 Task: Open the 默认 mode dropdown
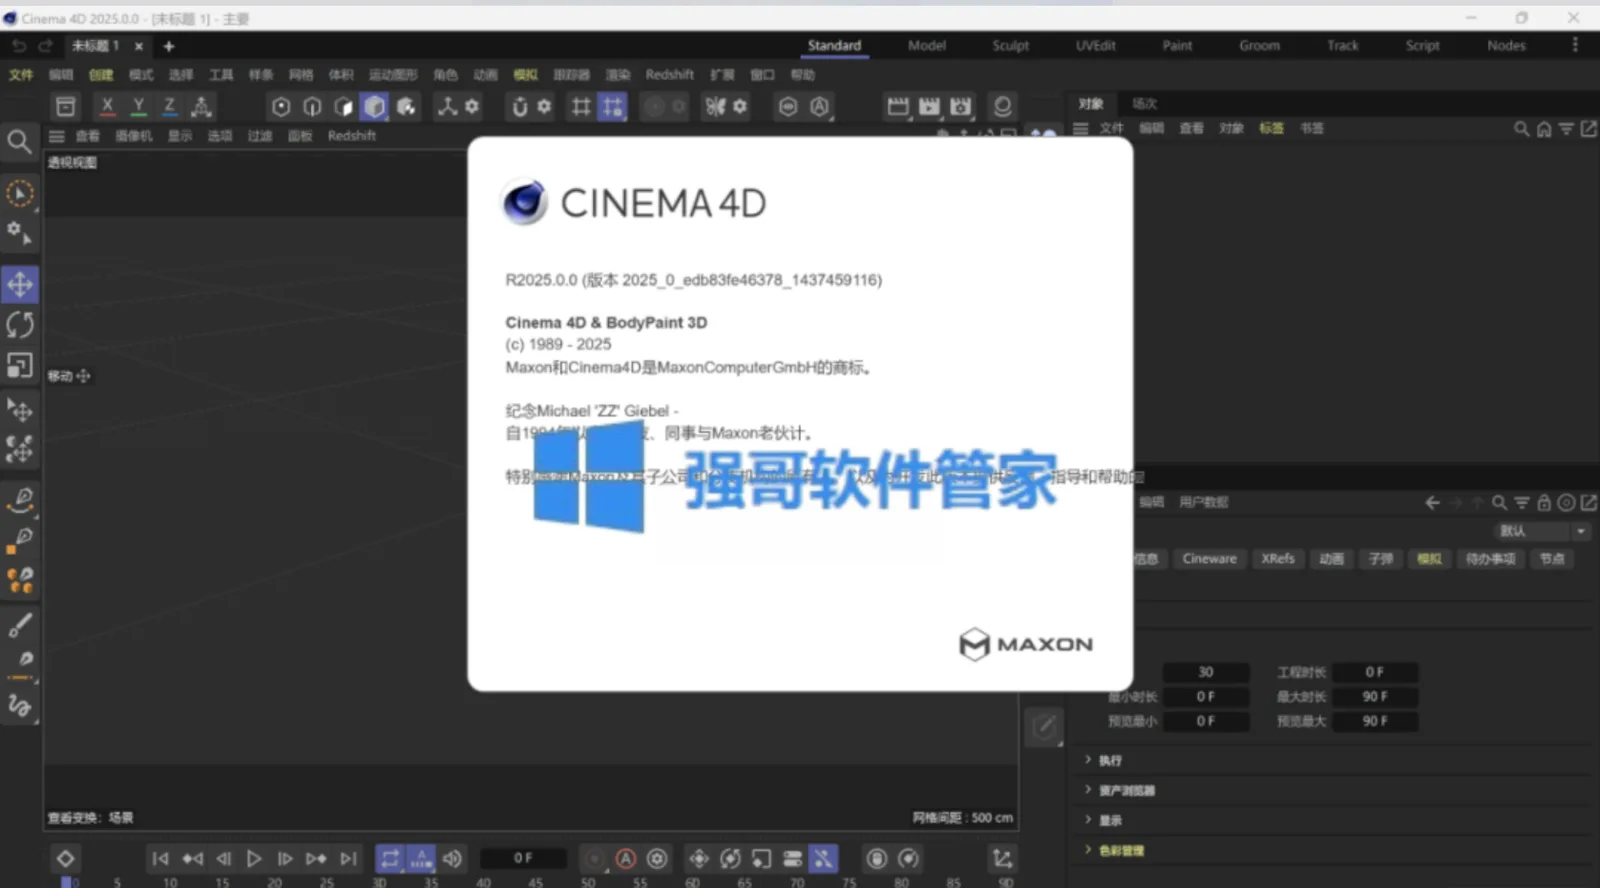click(1541, 531)
